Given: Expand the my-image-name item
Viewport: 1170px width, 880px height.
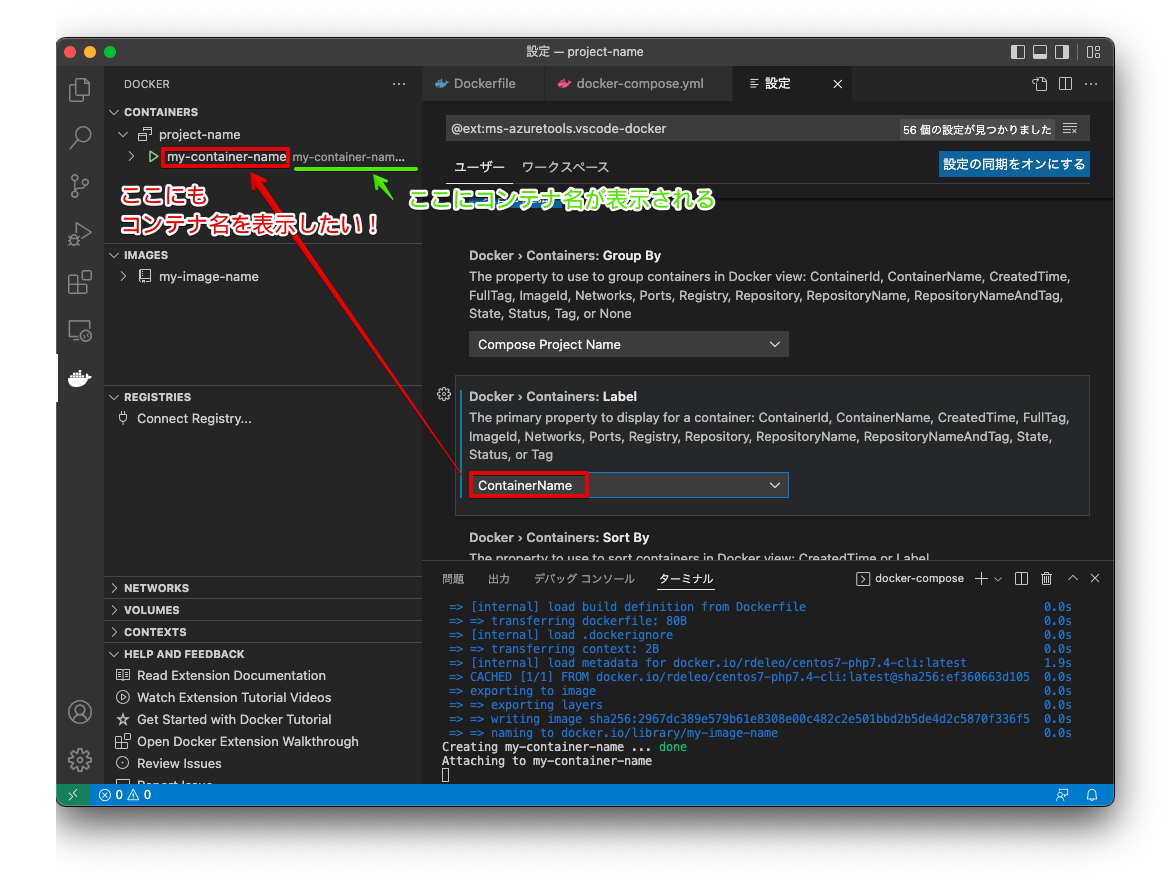Looking at the screenshot, I should point(123,276).
